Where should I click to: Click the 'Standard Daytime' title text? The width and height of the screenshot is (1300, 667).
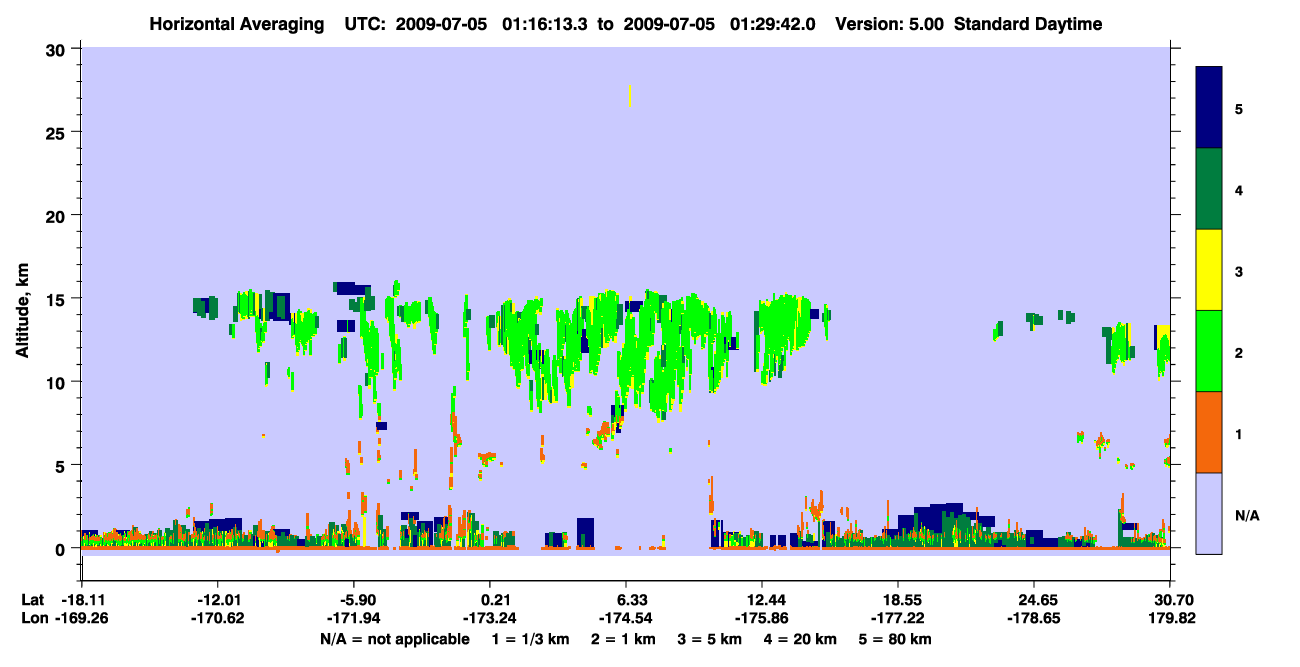pyautogui.click(x=1028, y=24)
